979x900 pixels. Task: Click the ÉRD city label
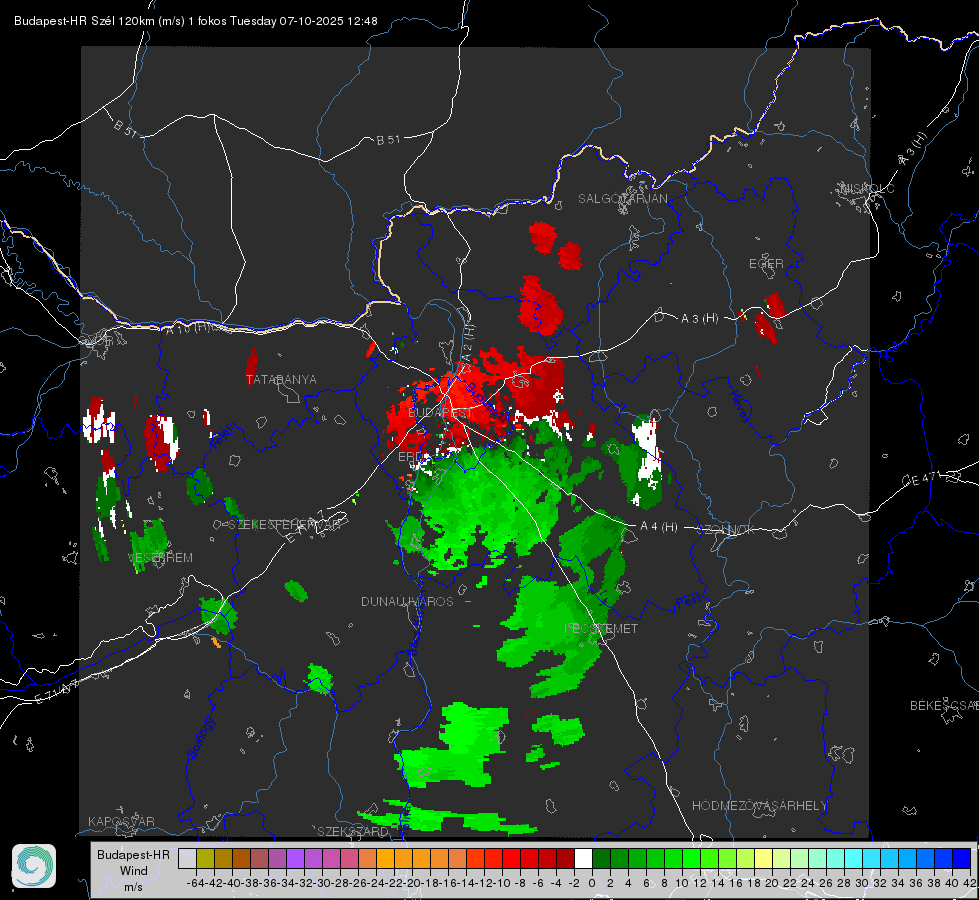[410, 457]
